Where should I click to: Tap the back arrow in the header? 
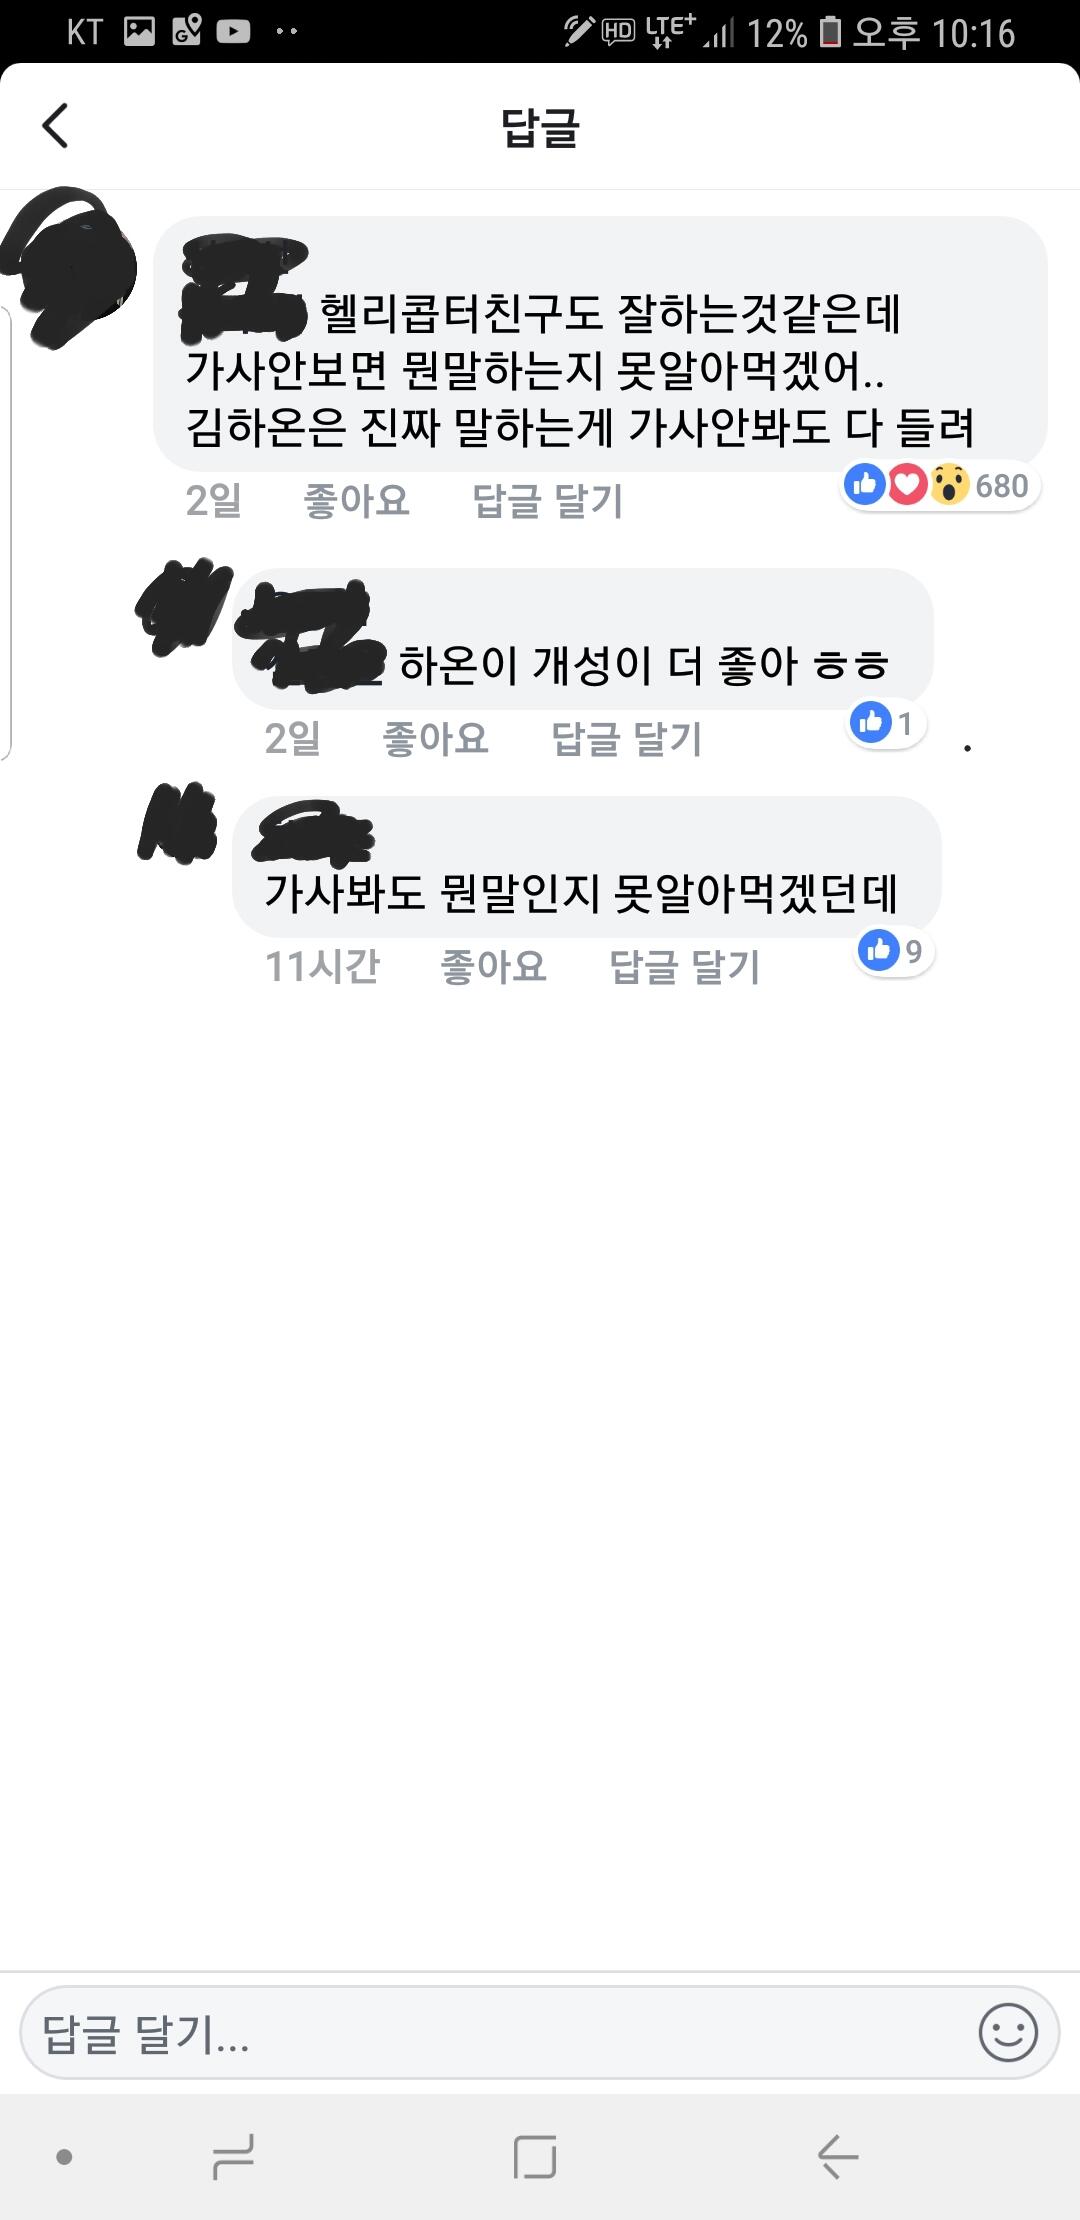point(55,126)
